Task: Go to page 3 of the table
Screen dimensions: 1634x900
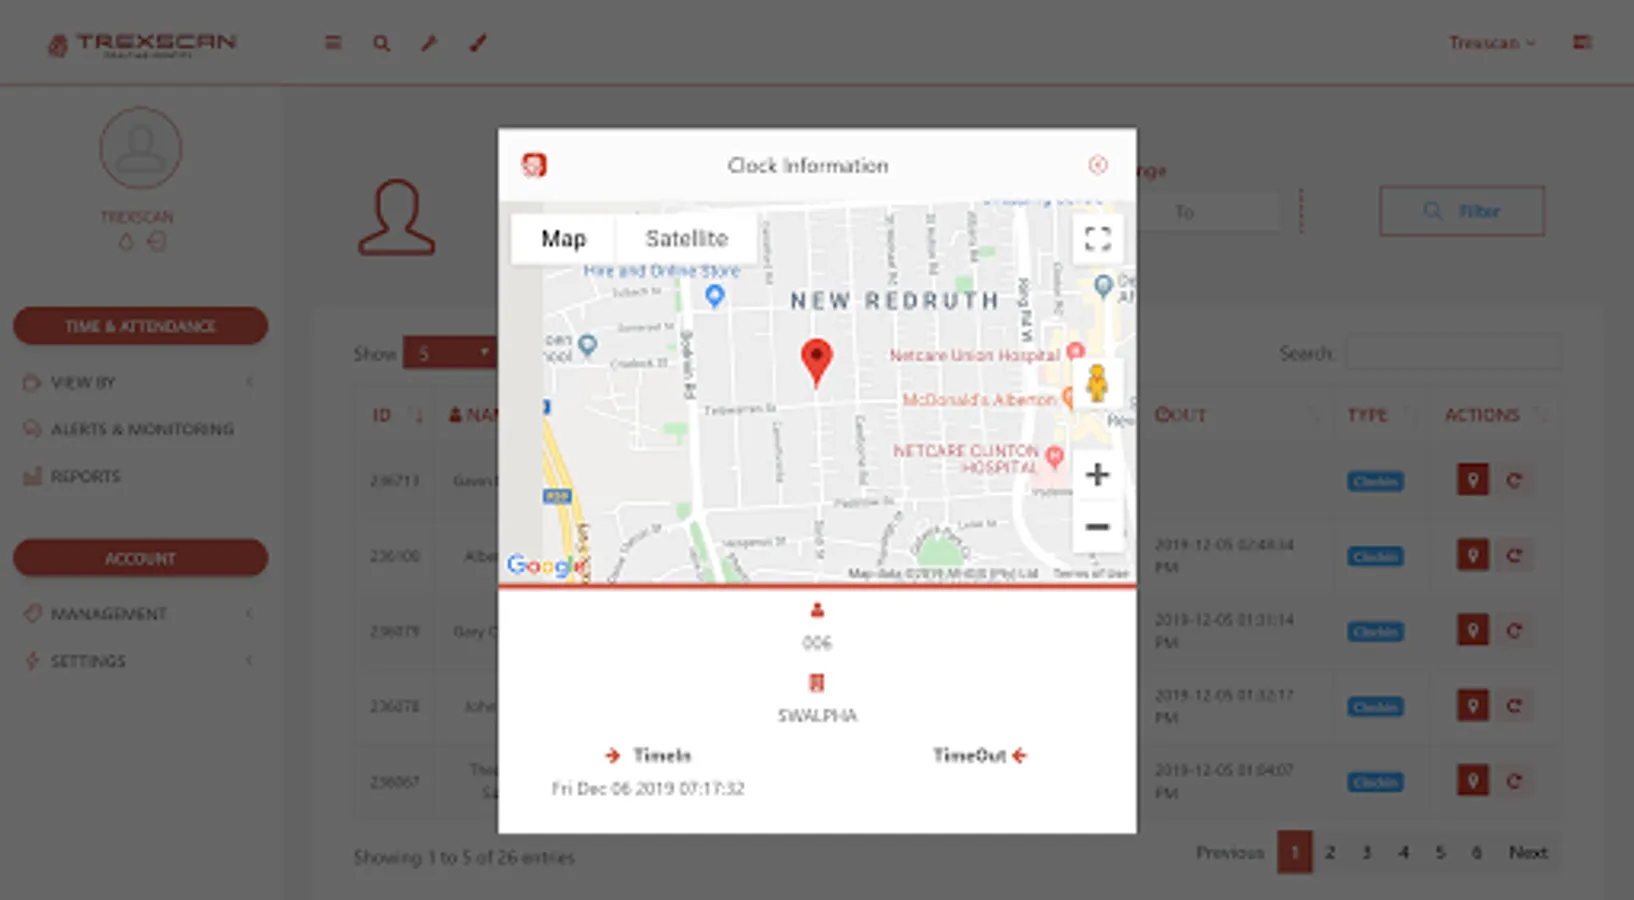Action: (1367, 853)
